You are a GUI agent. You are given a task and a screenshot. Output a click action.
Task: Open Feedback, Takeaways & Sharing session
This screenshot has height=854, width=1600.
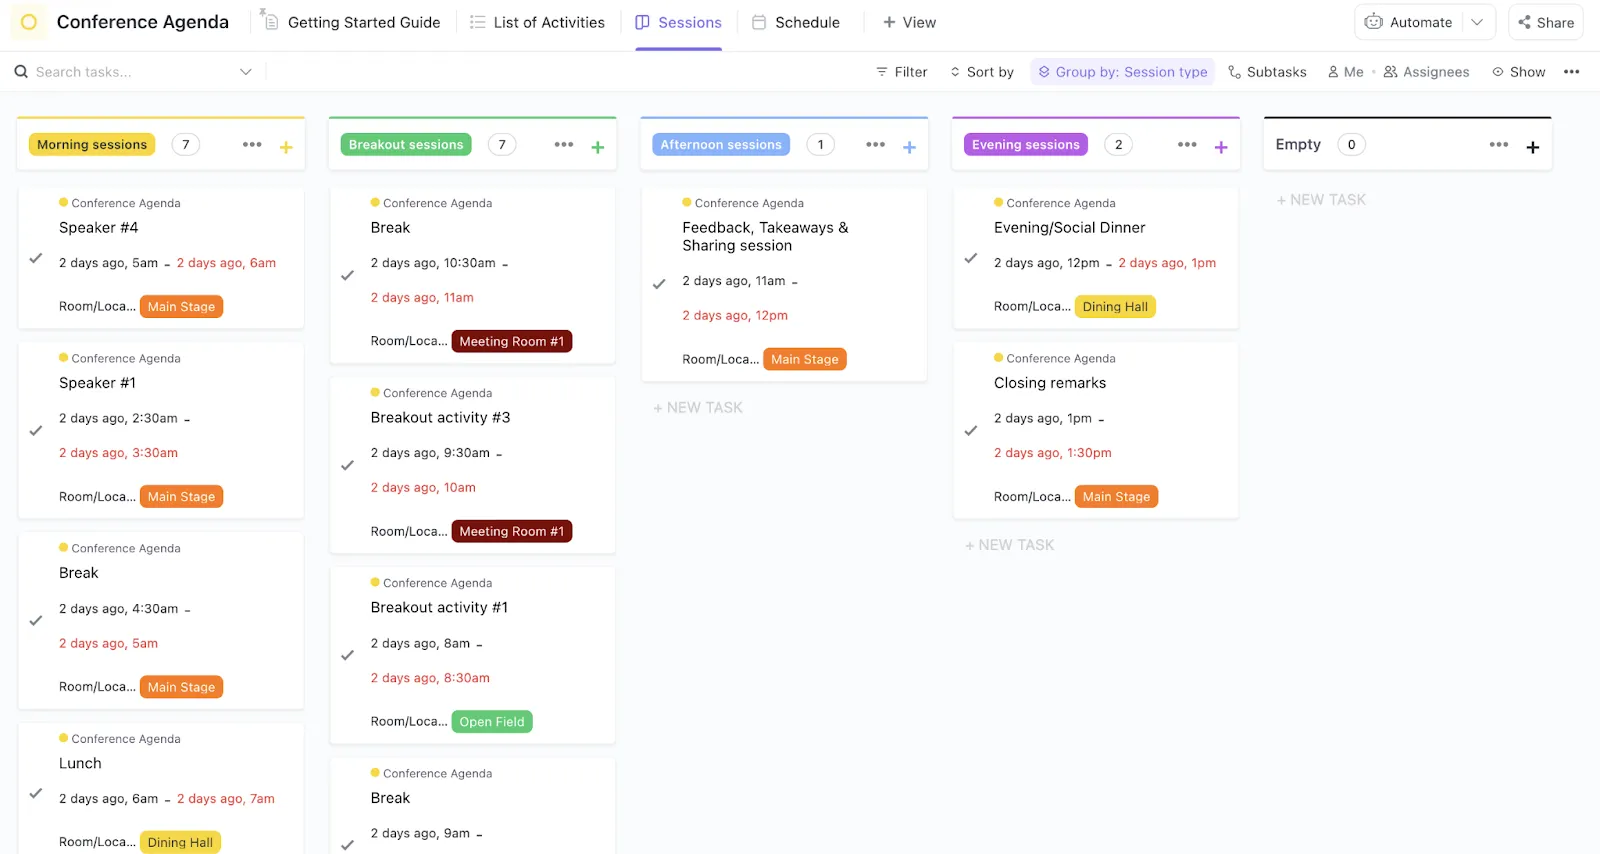click(x=765, y=237)
